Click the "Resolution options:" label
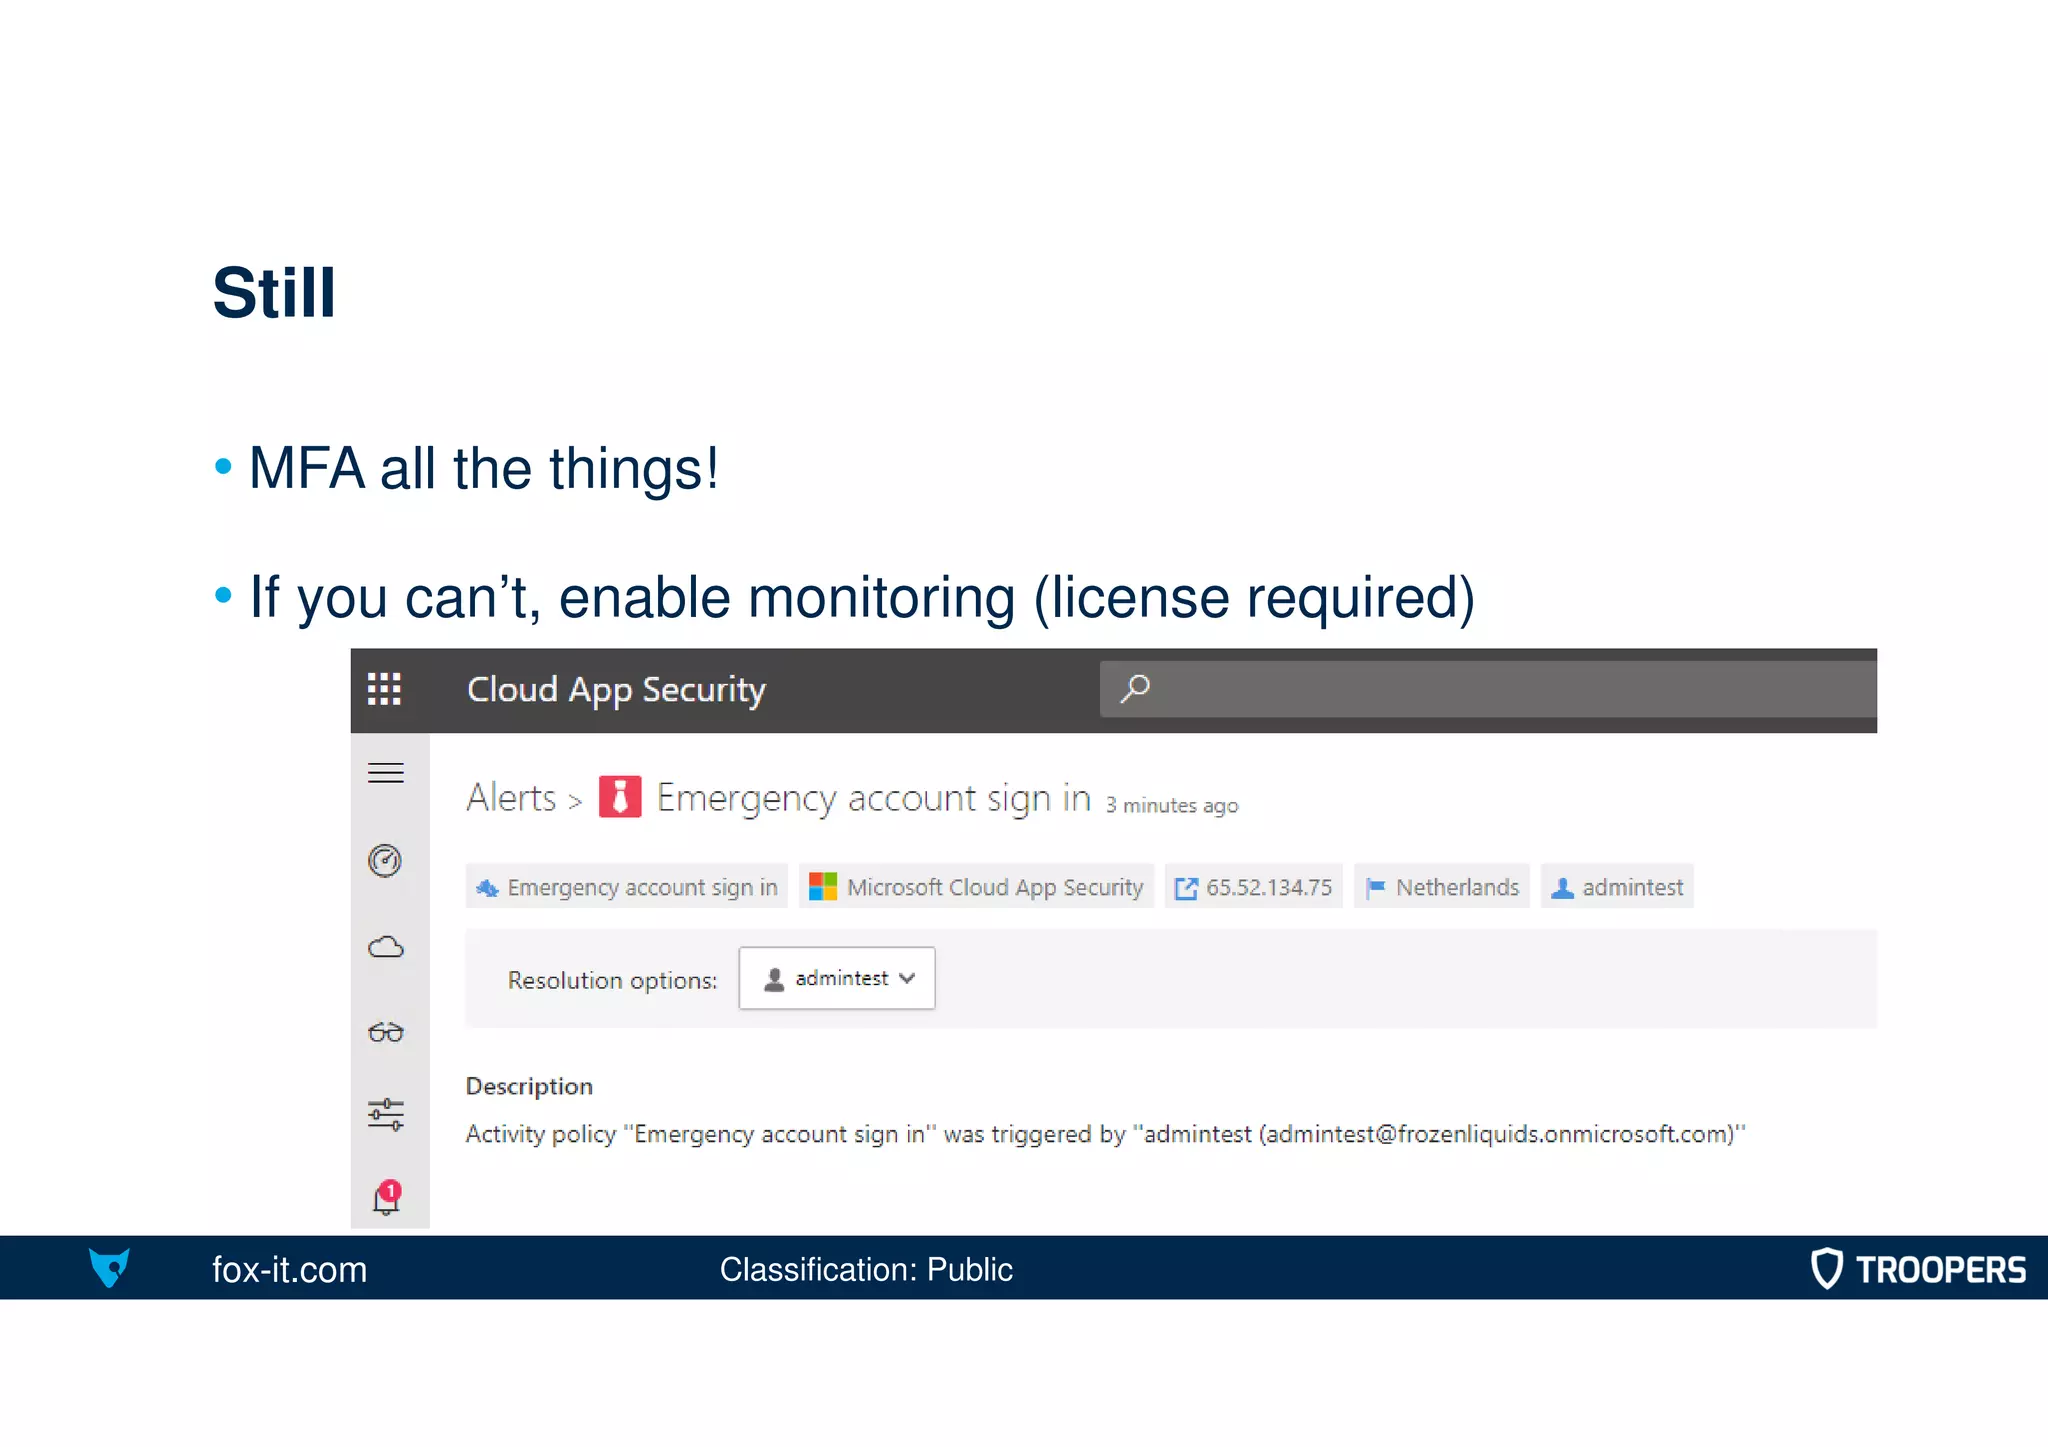Screen dimensions: 2048x1447 [x=612, y=981]
